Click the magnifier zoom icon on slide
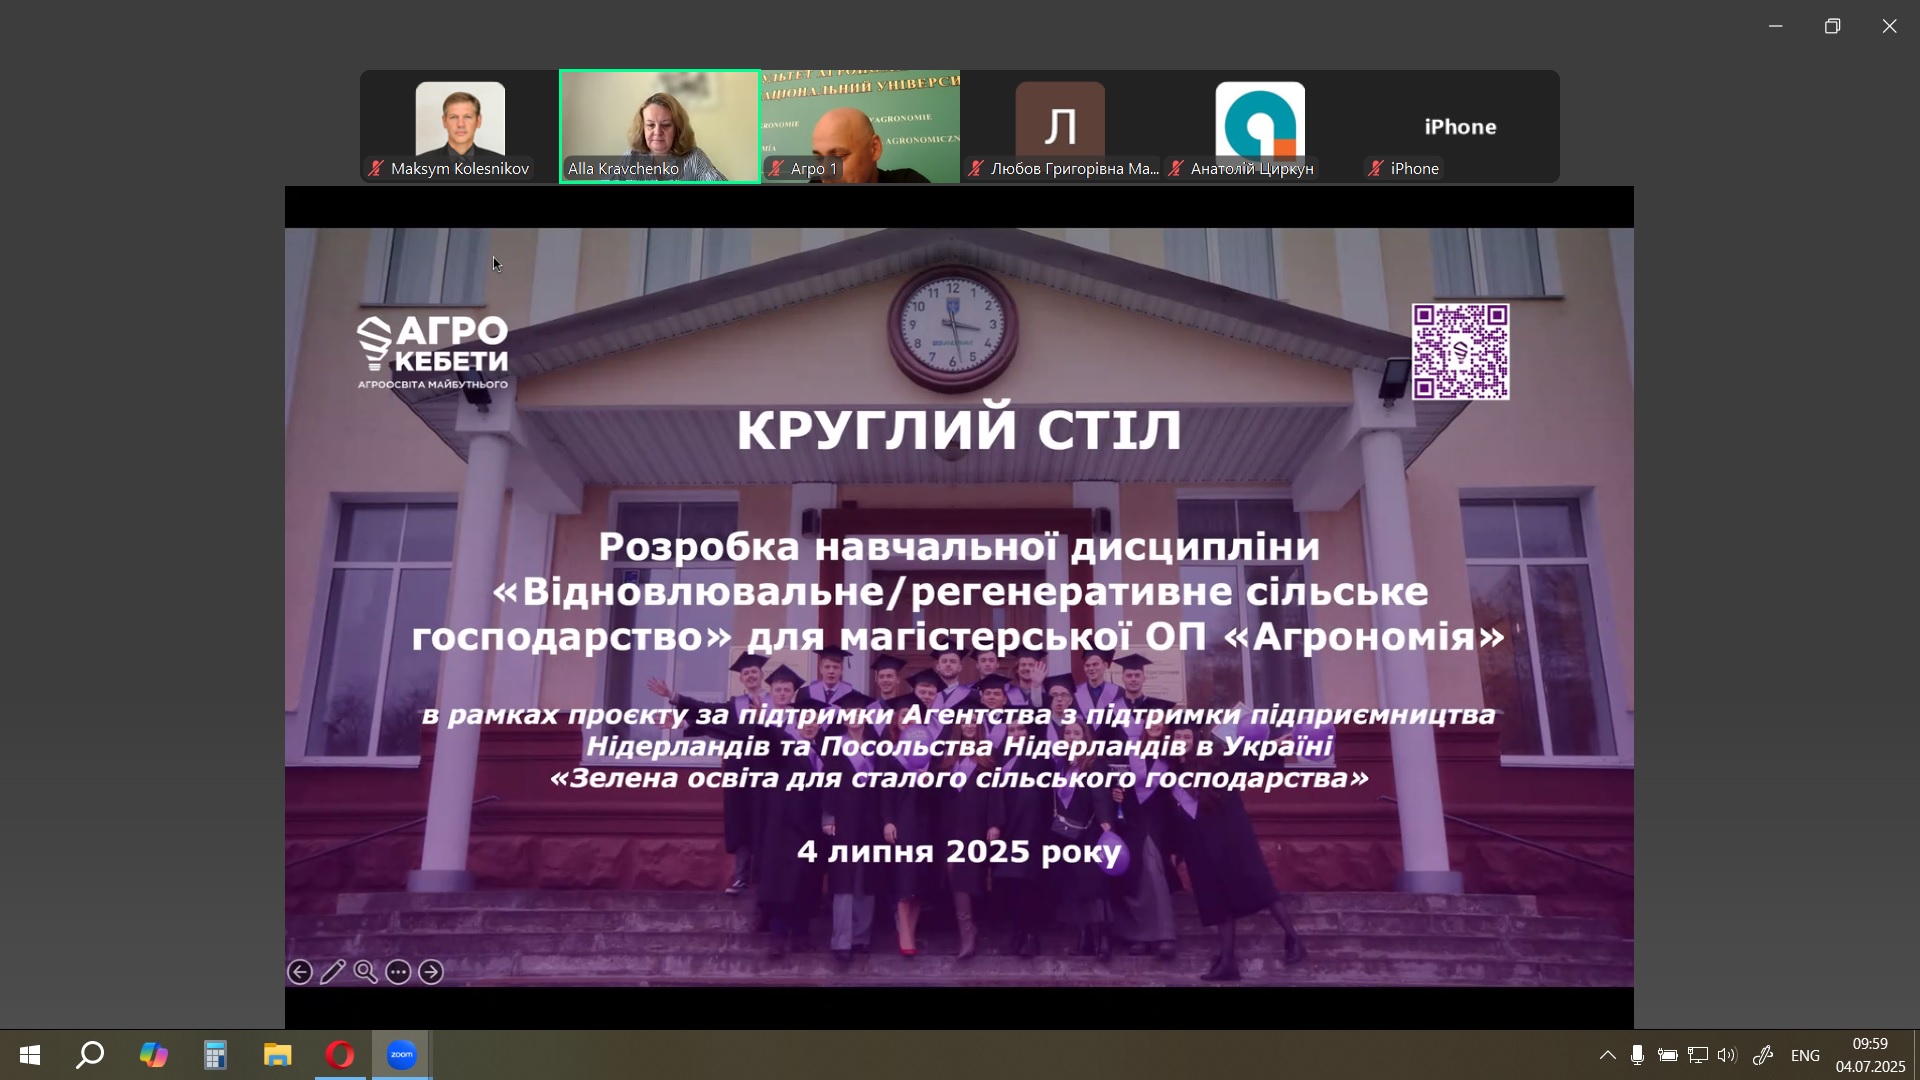 (366, 972)
